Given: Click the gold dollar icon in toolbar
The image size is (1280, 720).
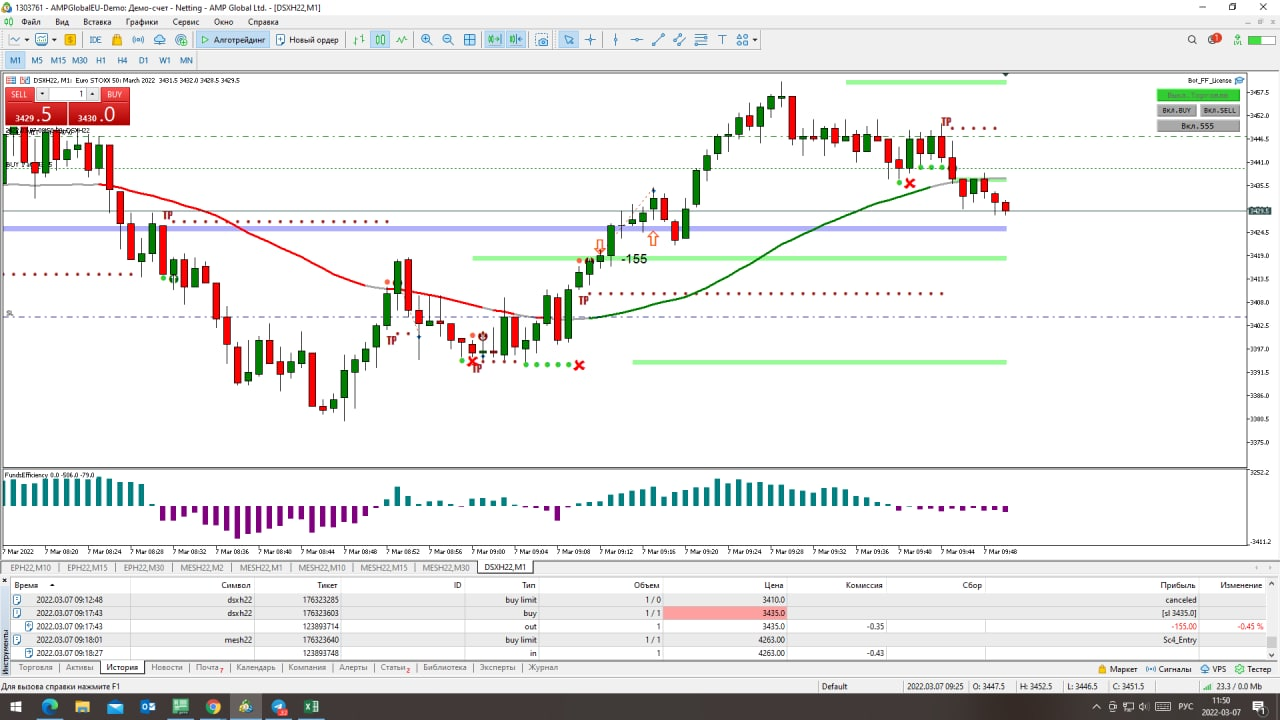Looking at the screenshot, I should point(71,40).
